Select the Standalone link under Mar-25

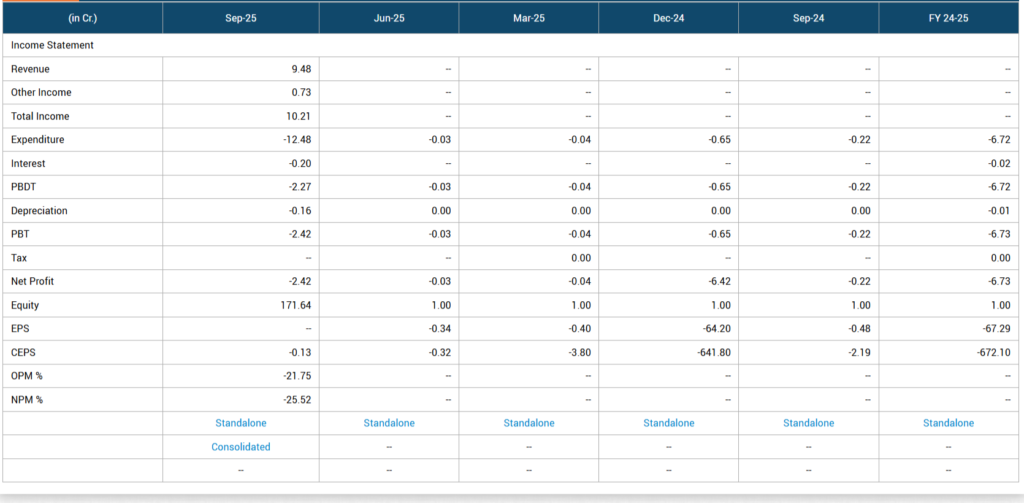coord(529,423)
